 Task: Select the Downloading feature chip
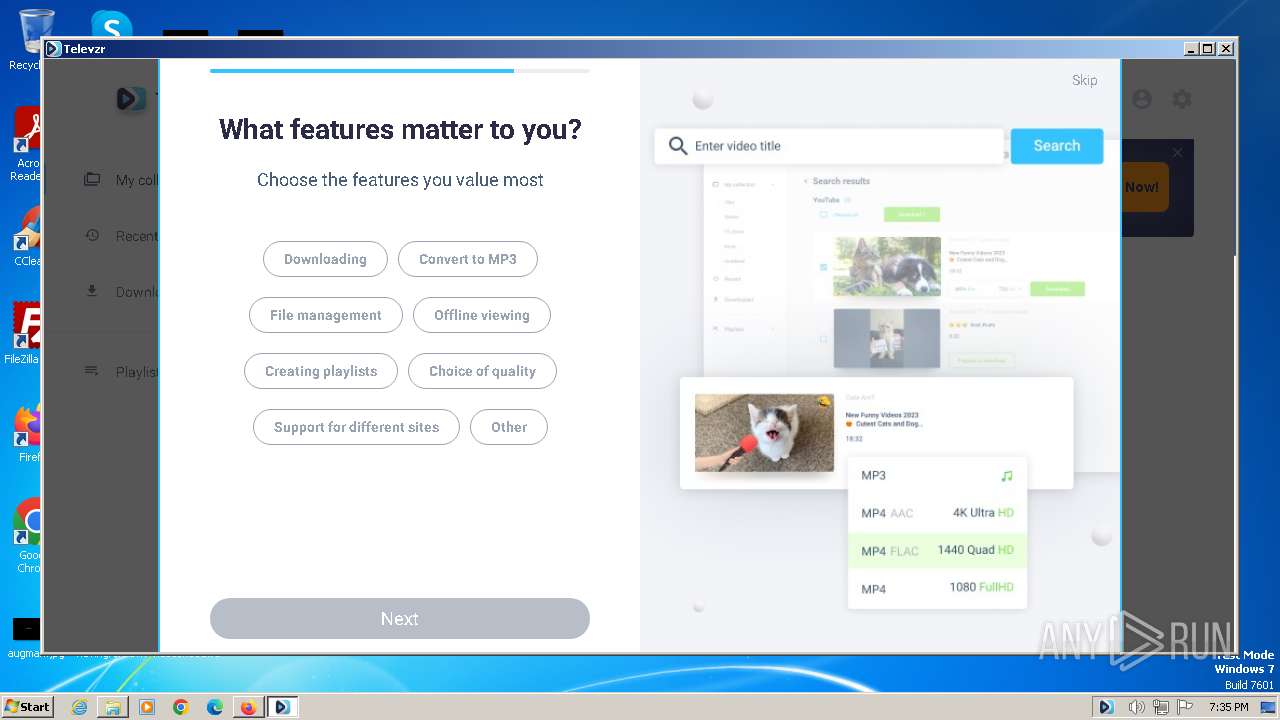coord(325,259)
